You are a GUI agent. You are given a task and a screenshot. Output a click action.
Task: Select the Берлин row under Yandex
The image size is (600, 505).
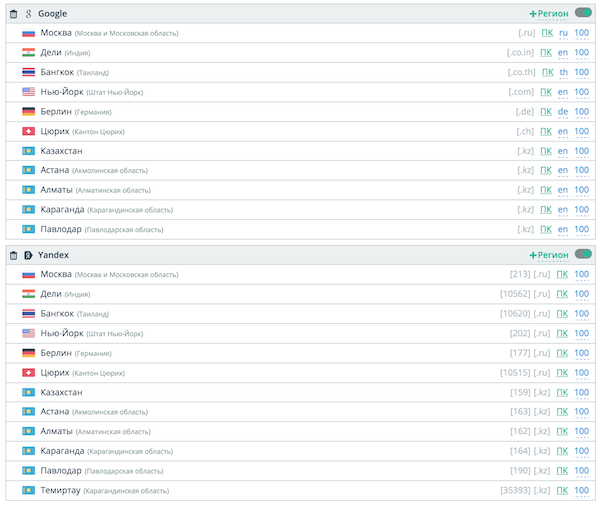point(300,353)
